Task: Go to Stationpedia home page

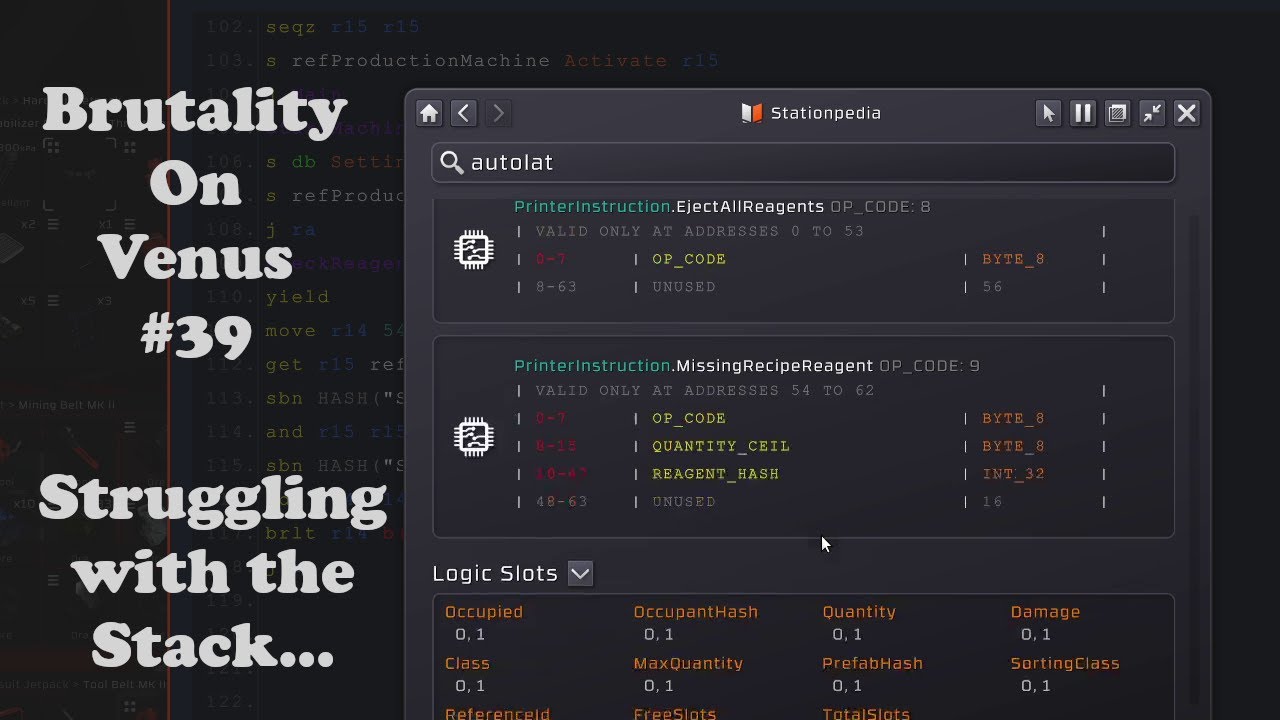Action: [430, 113]
